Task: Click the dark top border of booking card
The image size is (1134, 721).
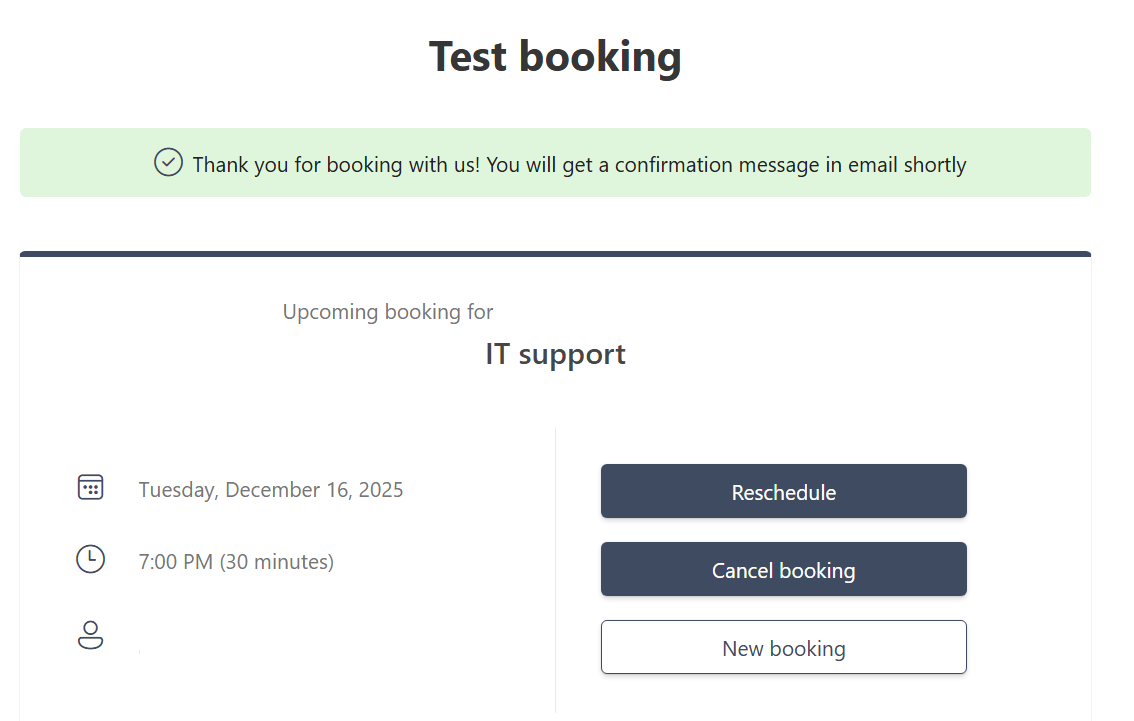Action: (x=555, y=254)
